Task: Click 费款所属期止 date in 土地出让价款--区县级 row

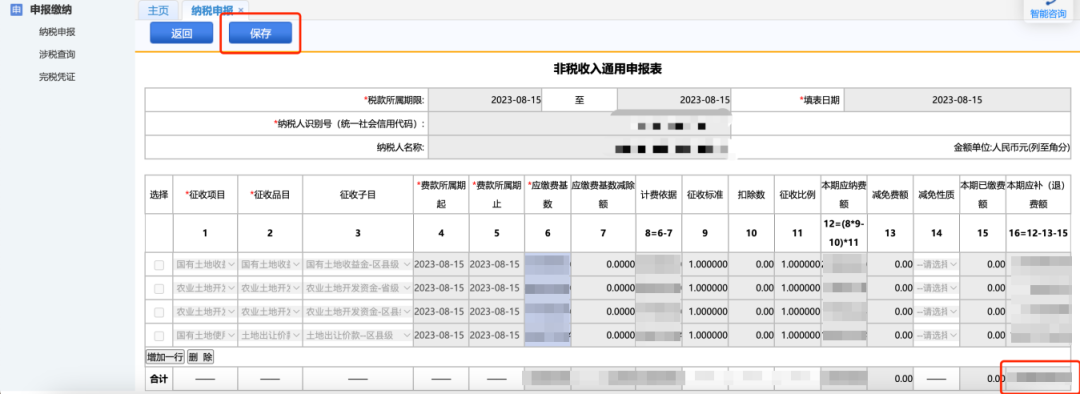Action: click(497, 335)
